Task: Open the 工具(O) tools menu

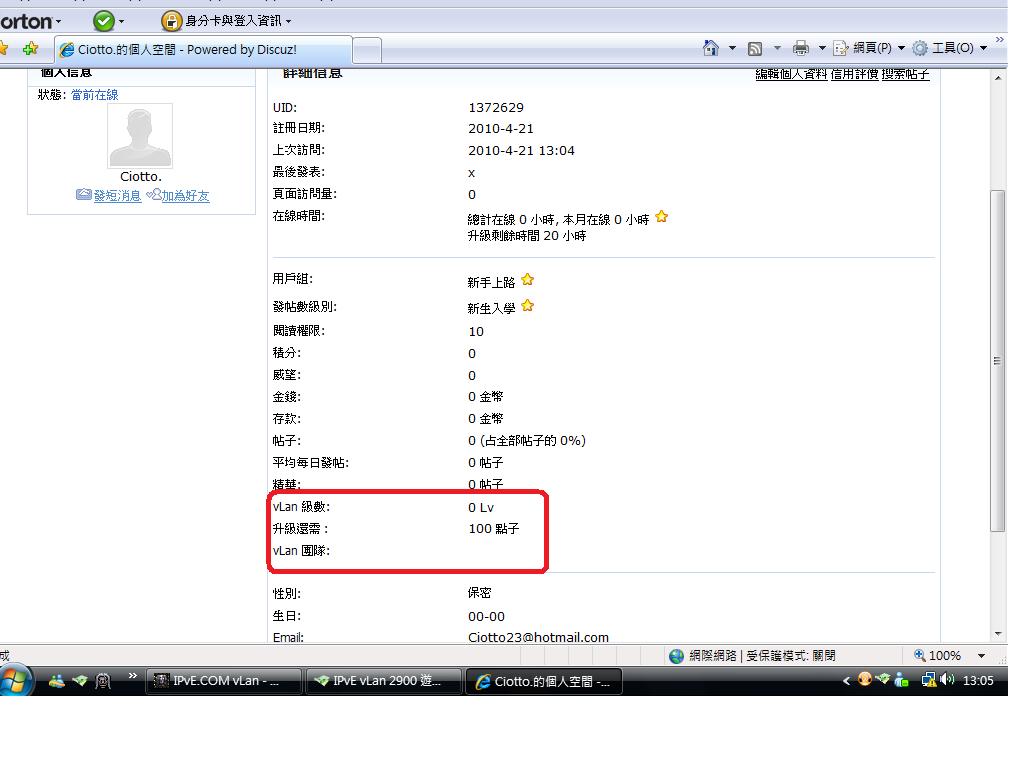Action: (950, 48)
